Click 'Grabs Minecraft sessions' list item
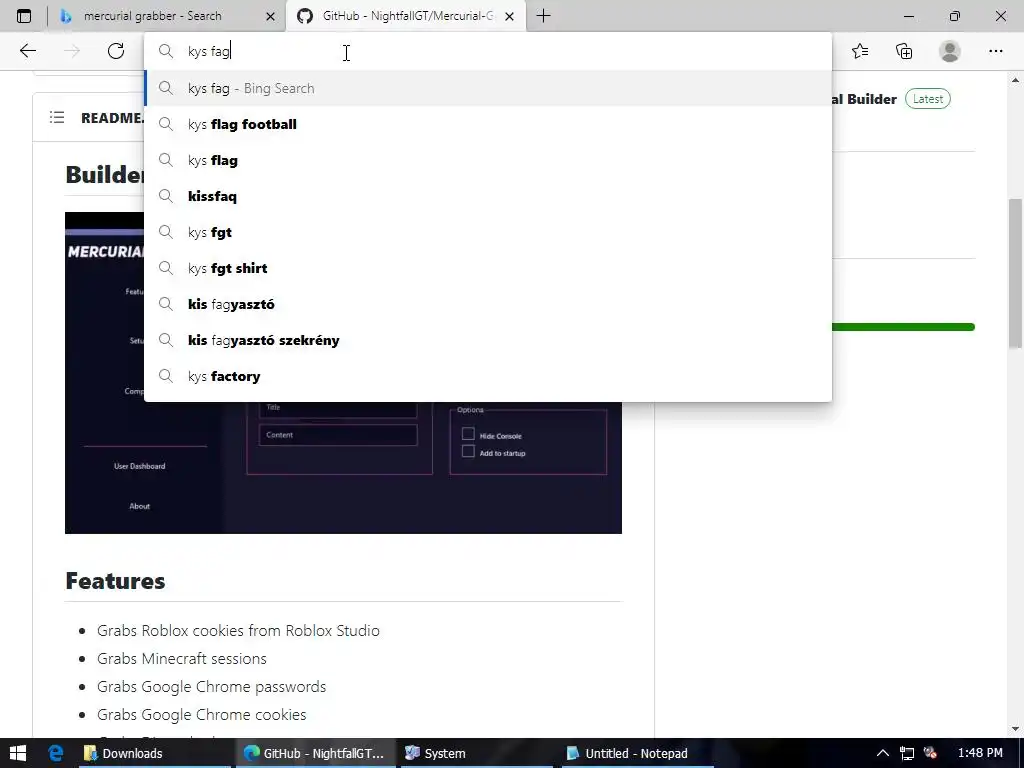 [x=182, y=659]
